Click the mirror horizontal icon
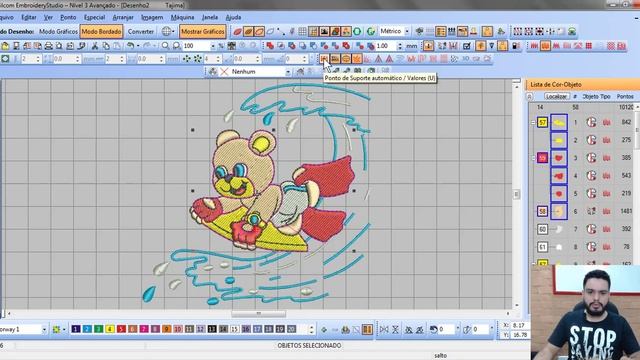 pos(384,329)
